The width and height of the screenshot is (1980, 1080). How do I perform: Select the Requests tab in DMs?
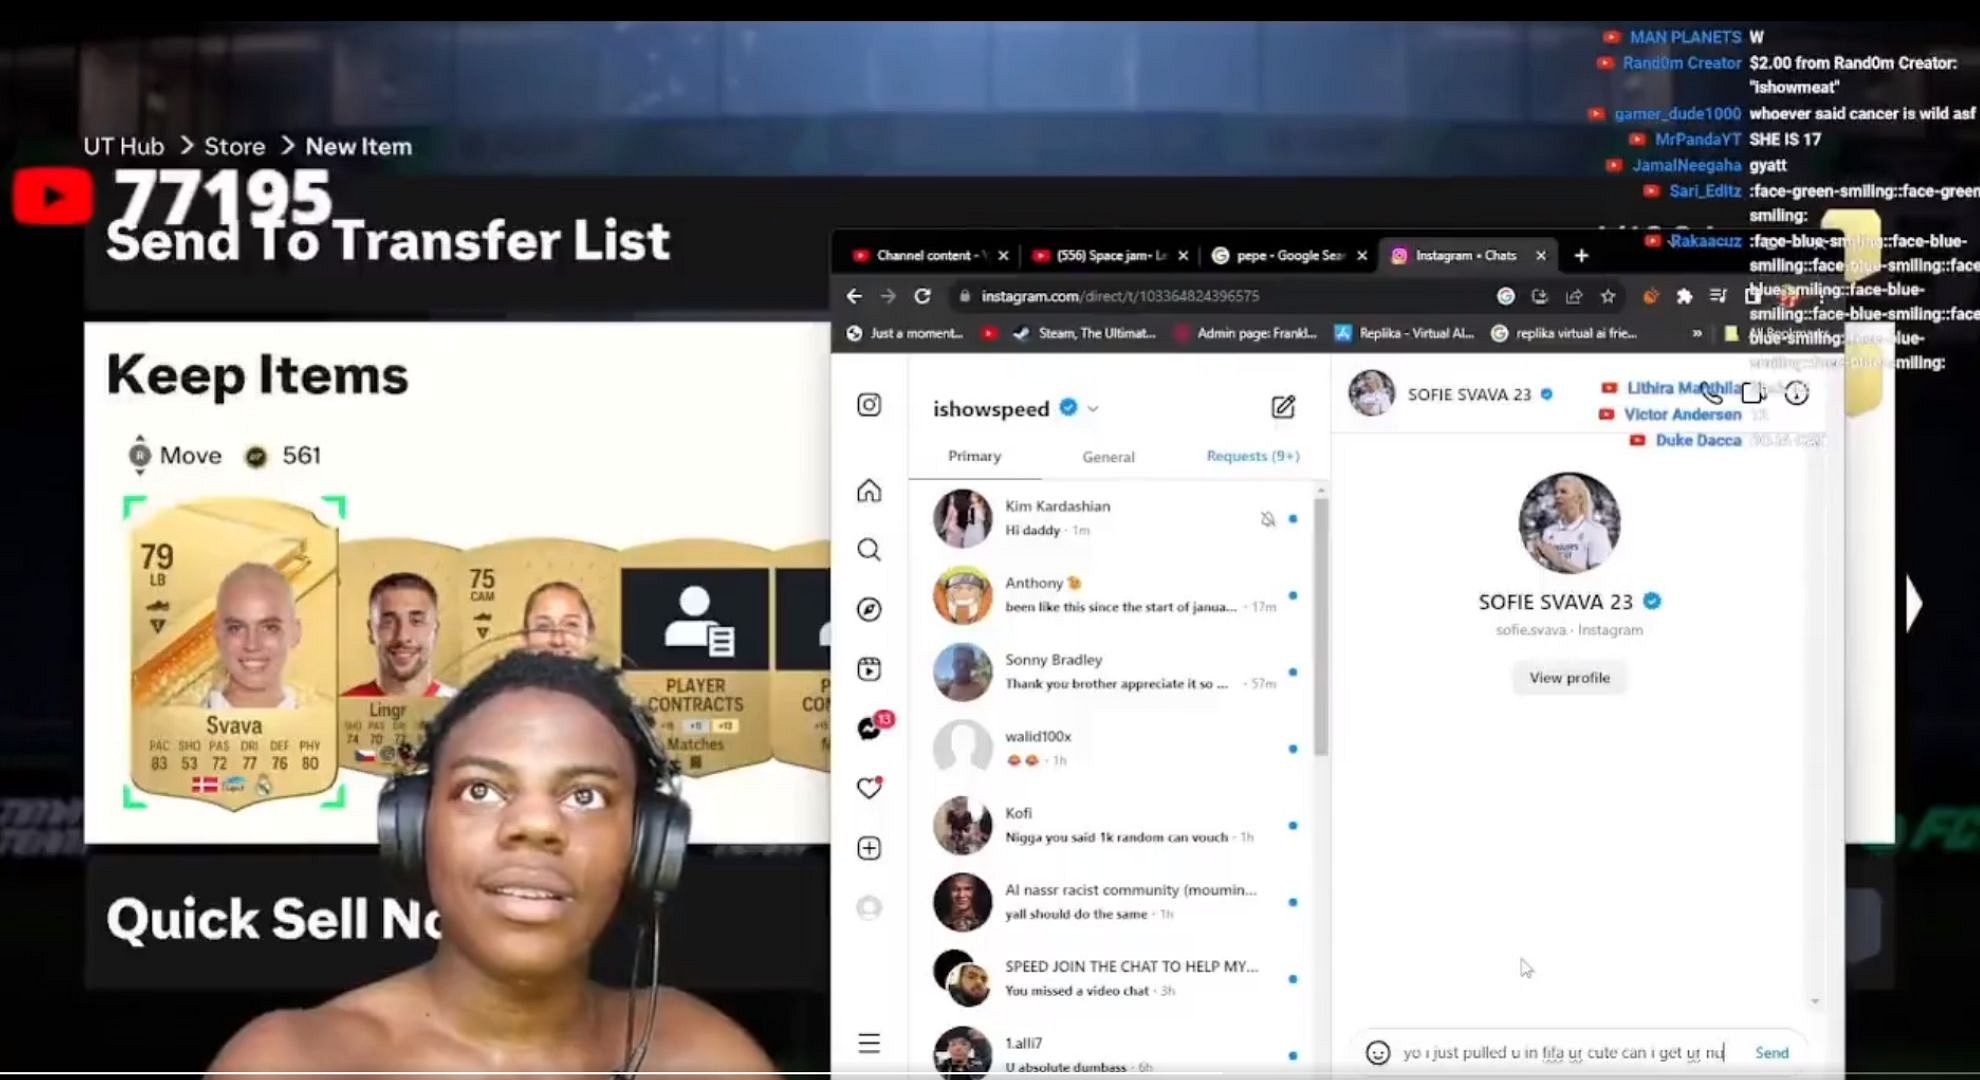click(1250, 456)
